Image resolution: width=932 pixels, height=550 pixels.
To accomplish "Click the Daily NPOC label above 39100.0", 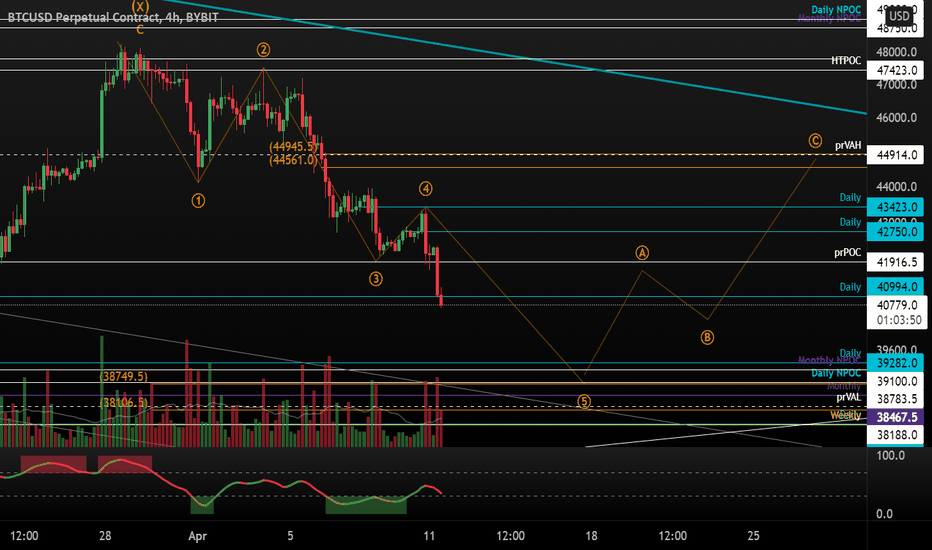I will [836, 373].
